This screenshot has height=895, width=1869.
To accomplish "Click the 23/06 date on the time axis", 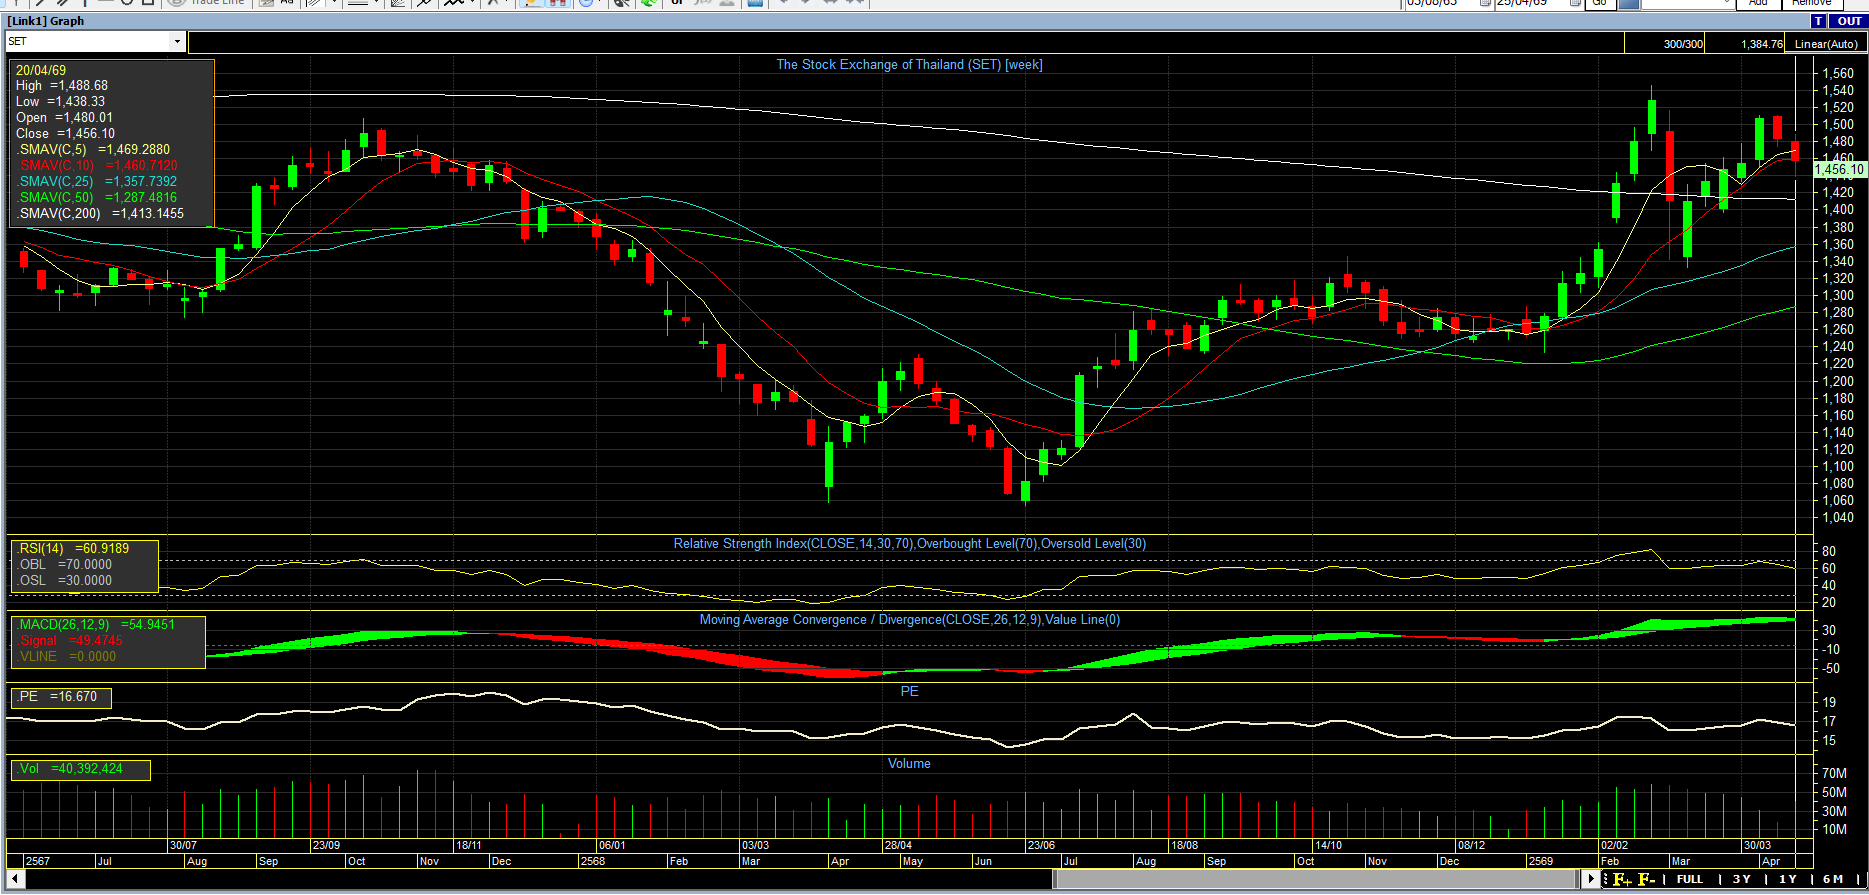I will pyautogui.click(x=1041, y=846).
